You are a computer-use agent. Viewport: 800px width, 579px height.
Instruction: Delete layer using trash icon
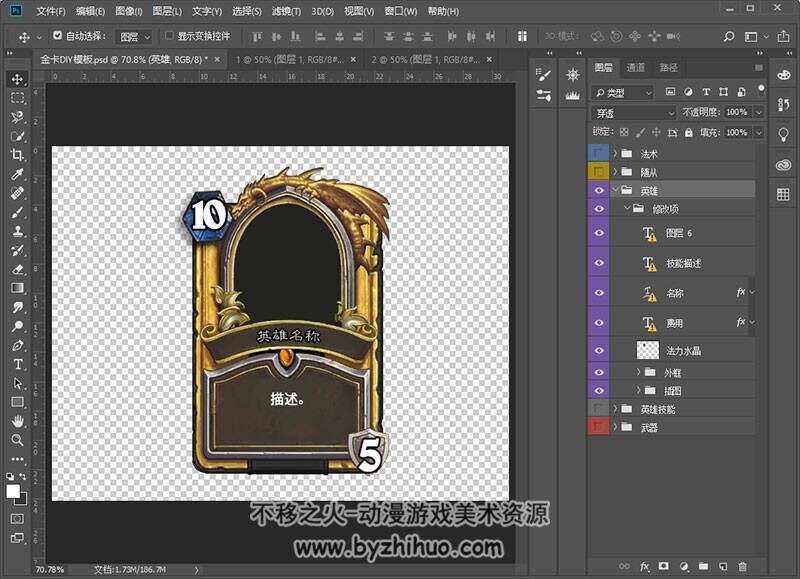(x=743, y=566)
